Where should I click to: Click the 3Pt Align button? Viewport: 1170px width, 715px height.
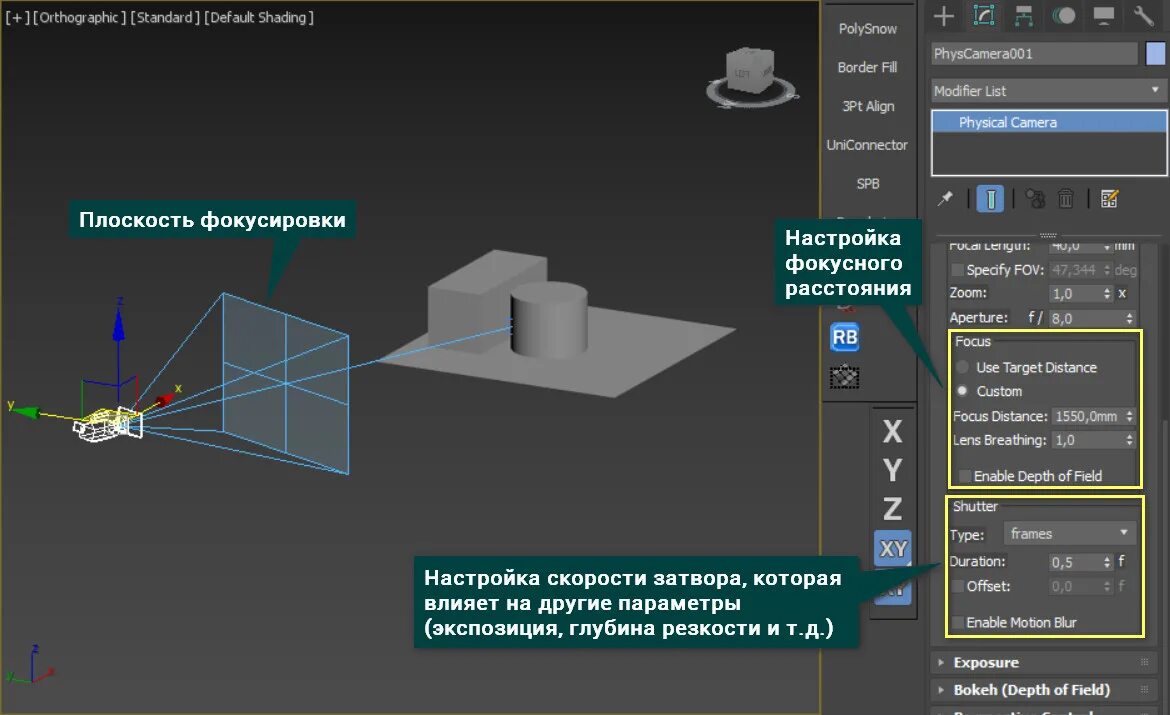click(x=868, y=106)
